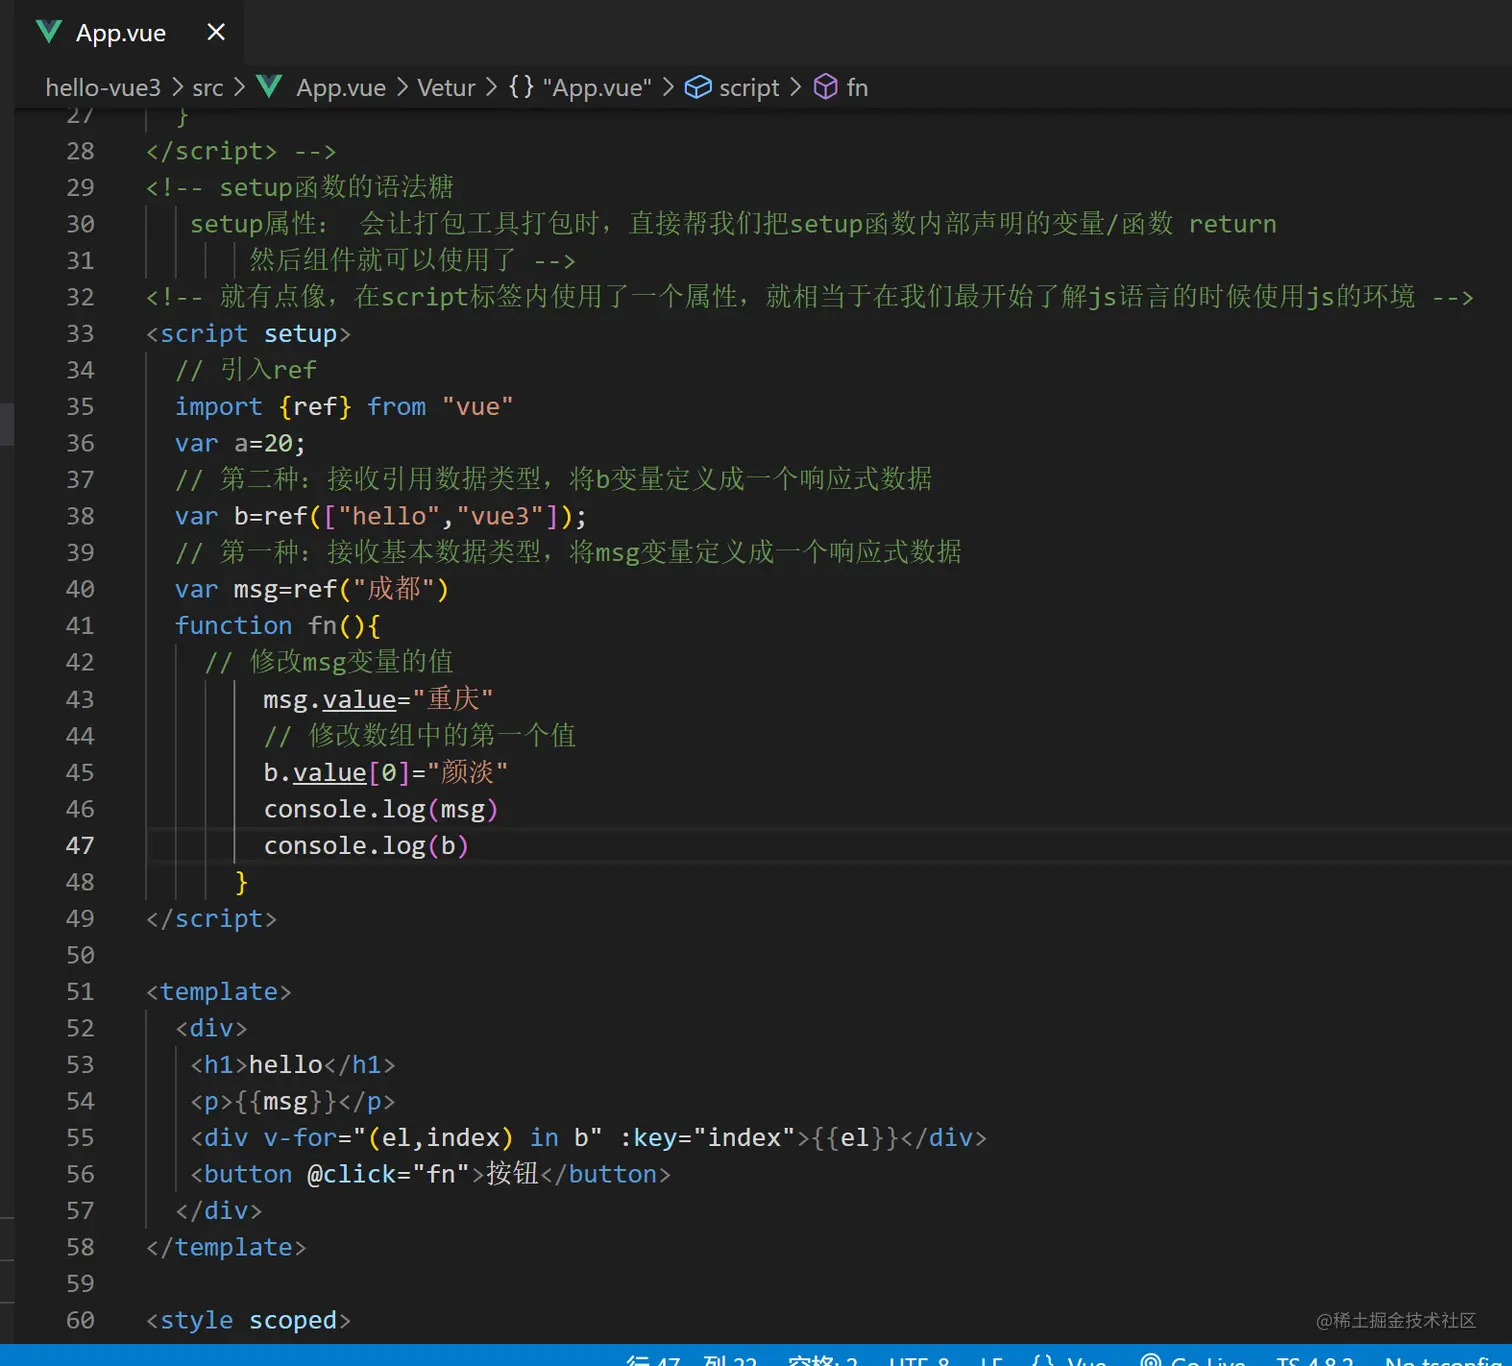Click "a=20;" on line 36
The image size is (1512, 1366).
pyautogui.click(x=270, y=443)
